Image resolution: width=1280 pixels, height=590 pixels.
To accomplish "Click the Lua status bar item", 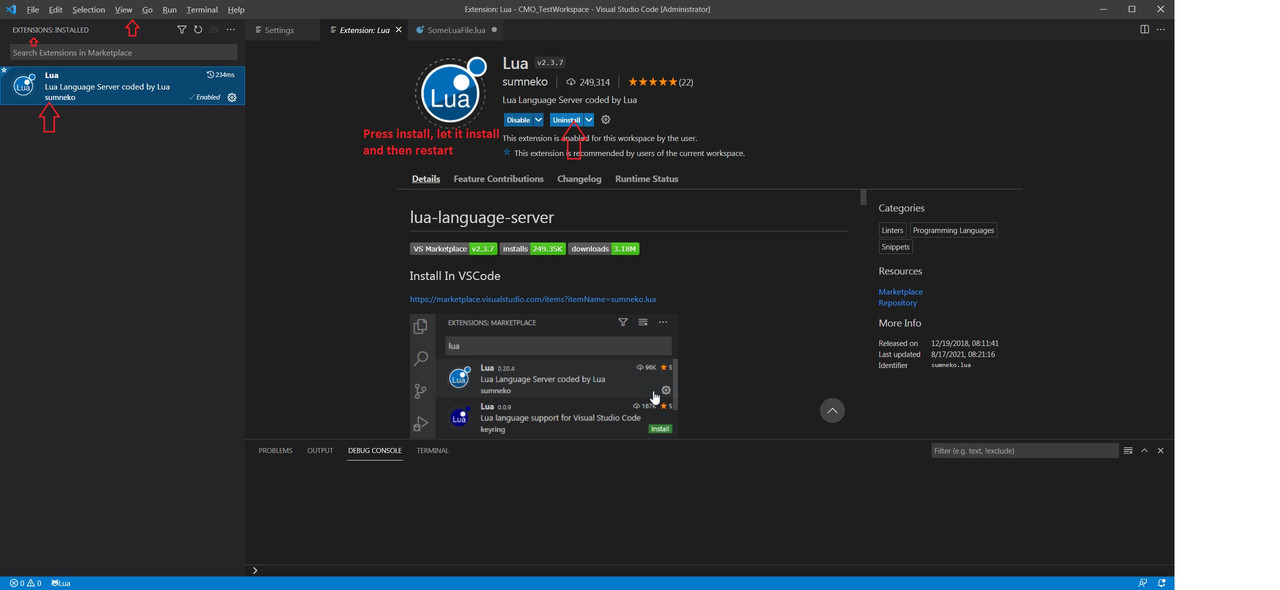I will pos(61,583).
